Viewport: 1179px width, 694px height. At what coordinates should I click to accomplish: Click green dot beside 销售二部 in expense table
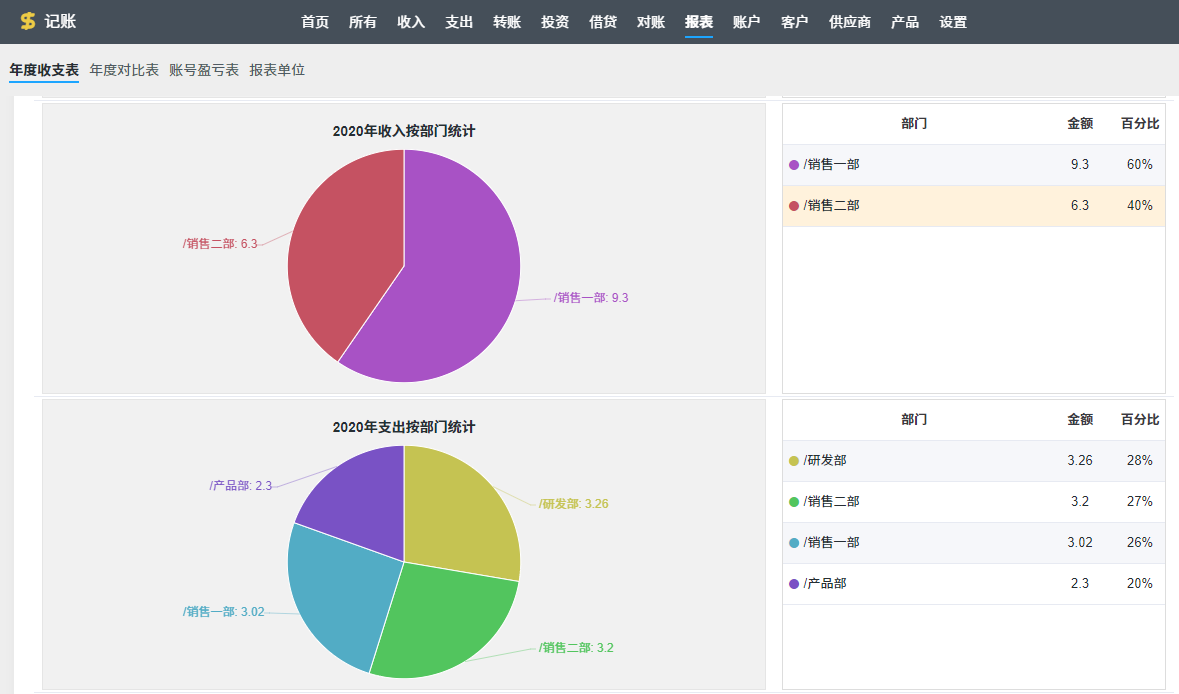[x=793, y=502]
